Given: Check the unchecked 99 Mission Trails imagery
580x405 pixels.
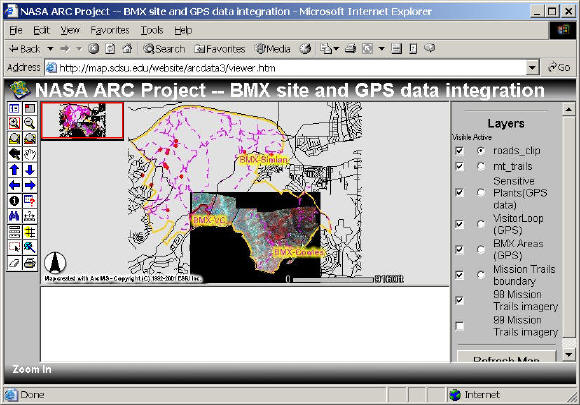Looking at the screenshot, I should point(459,326).
